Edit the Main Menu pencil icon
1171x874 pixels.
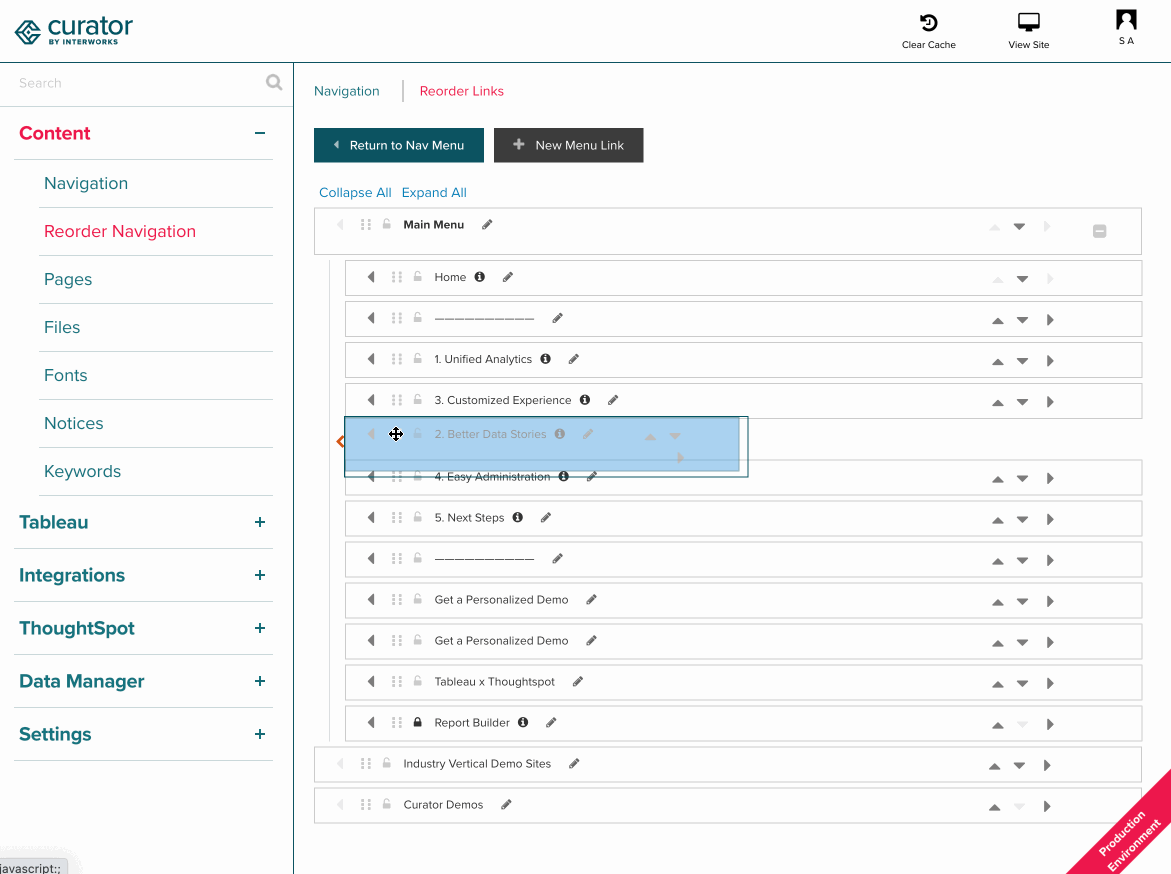[487, 225]
